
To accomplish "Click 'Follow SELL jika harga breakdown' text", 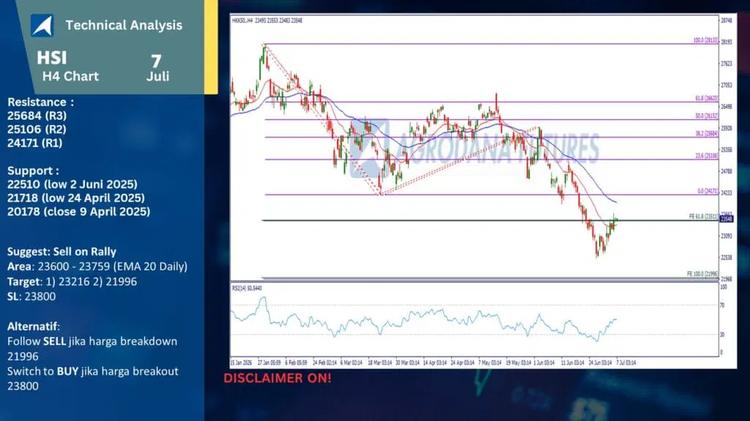I will point(92,341).
